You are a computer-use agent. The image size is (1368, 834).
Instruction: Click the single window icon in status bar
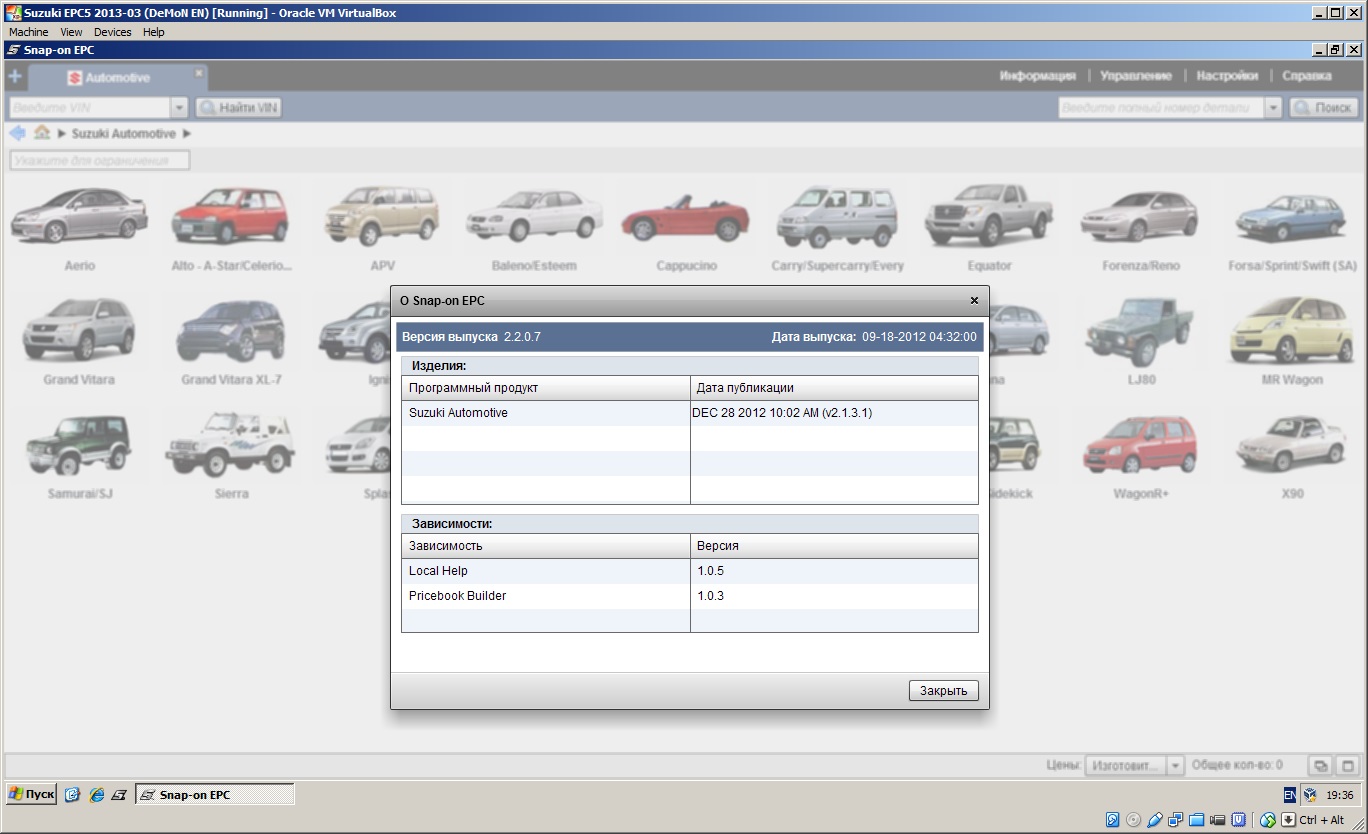coord(1347,766)
